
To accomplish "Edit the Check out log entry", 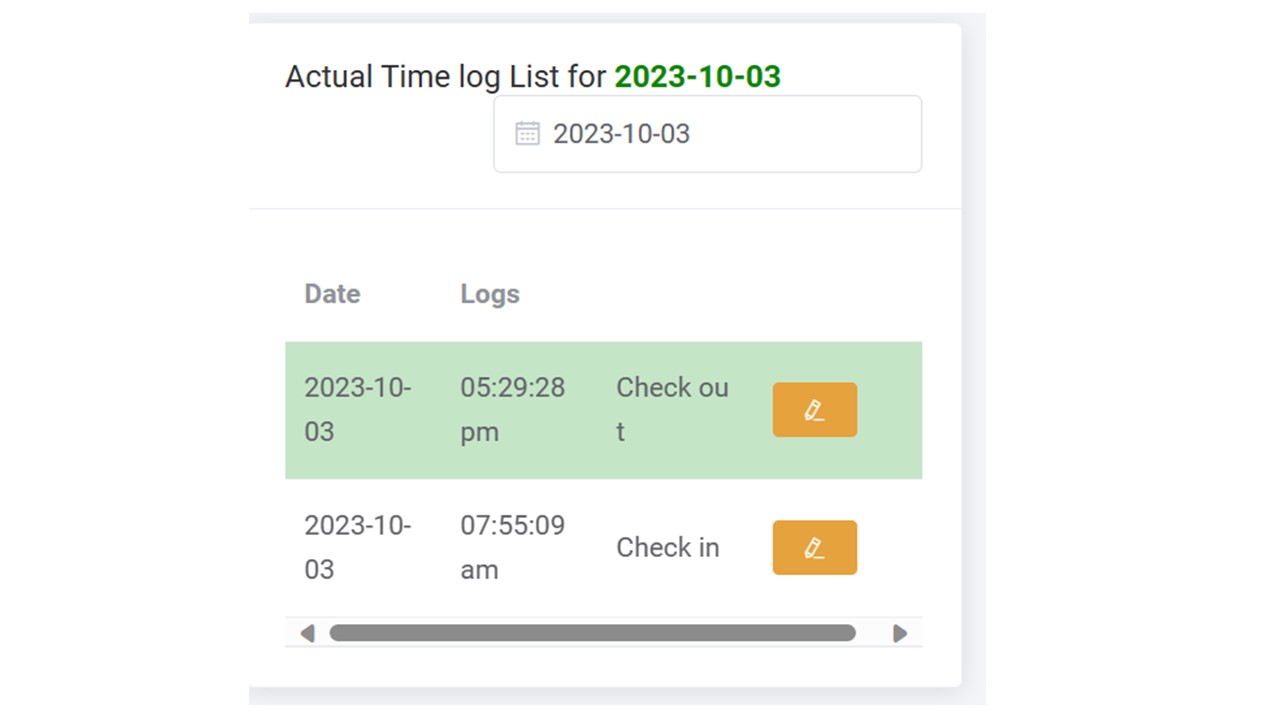I will (814, 410).
